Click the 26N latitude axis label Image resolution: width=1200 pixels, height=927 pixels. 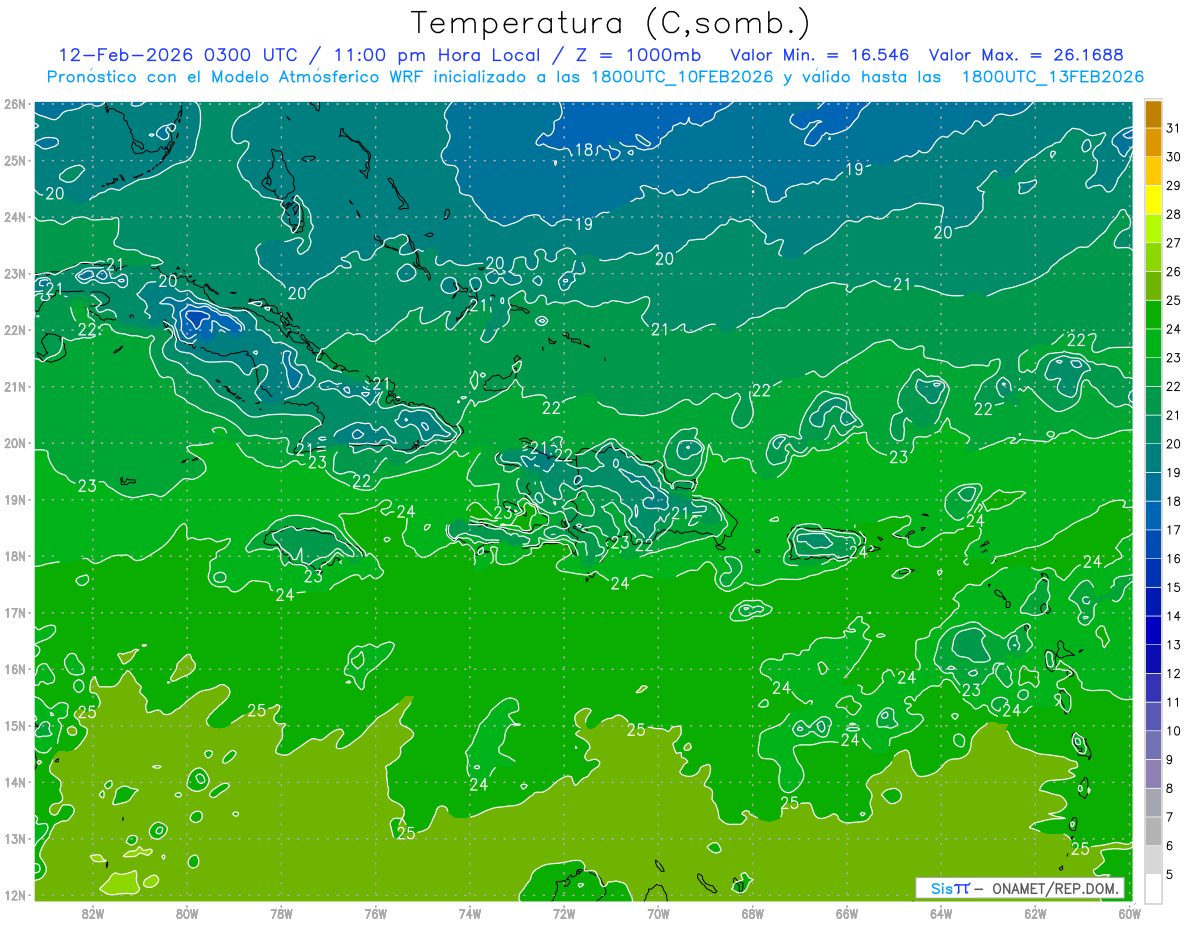[14, 104]
